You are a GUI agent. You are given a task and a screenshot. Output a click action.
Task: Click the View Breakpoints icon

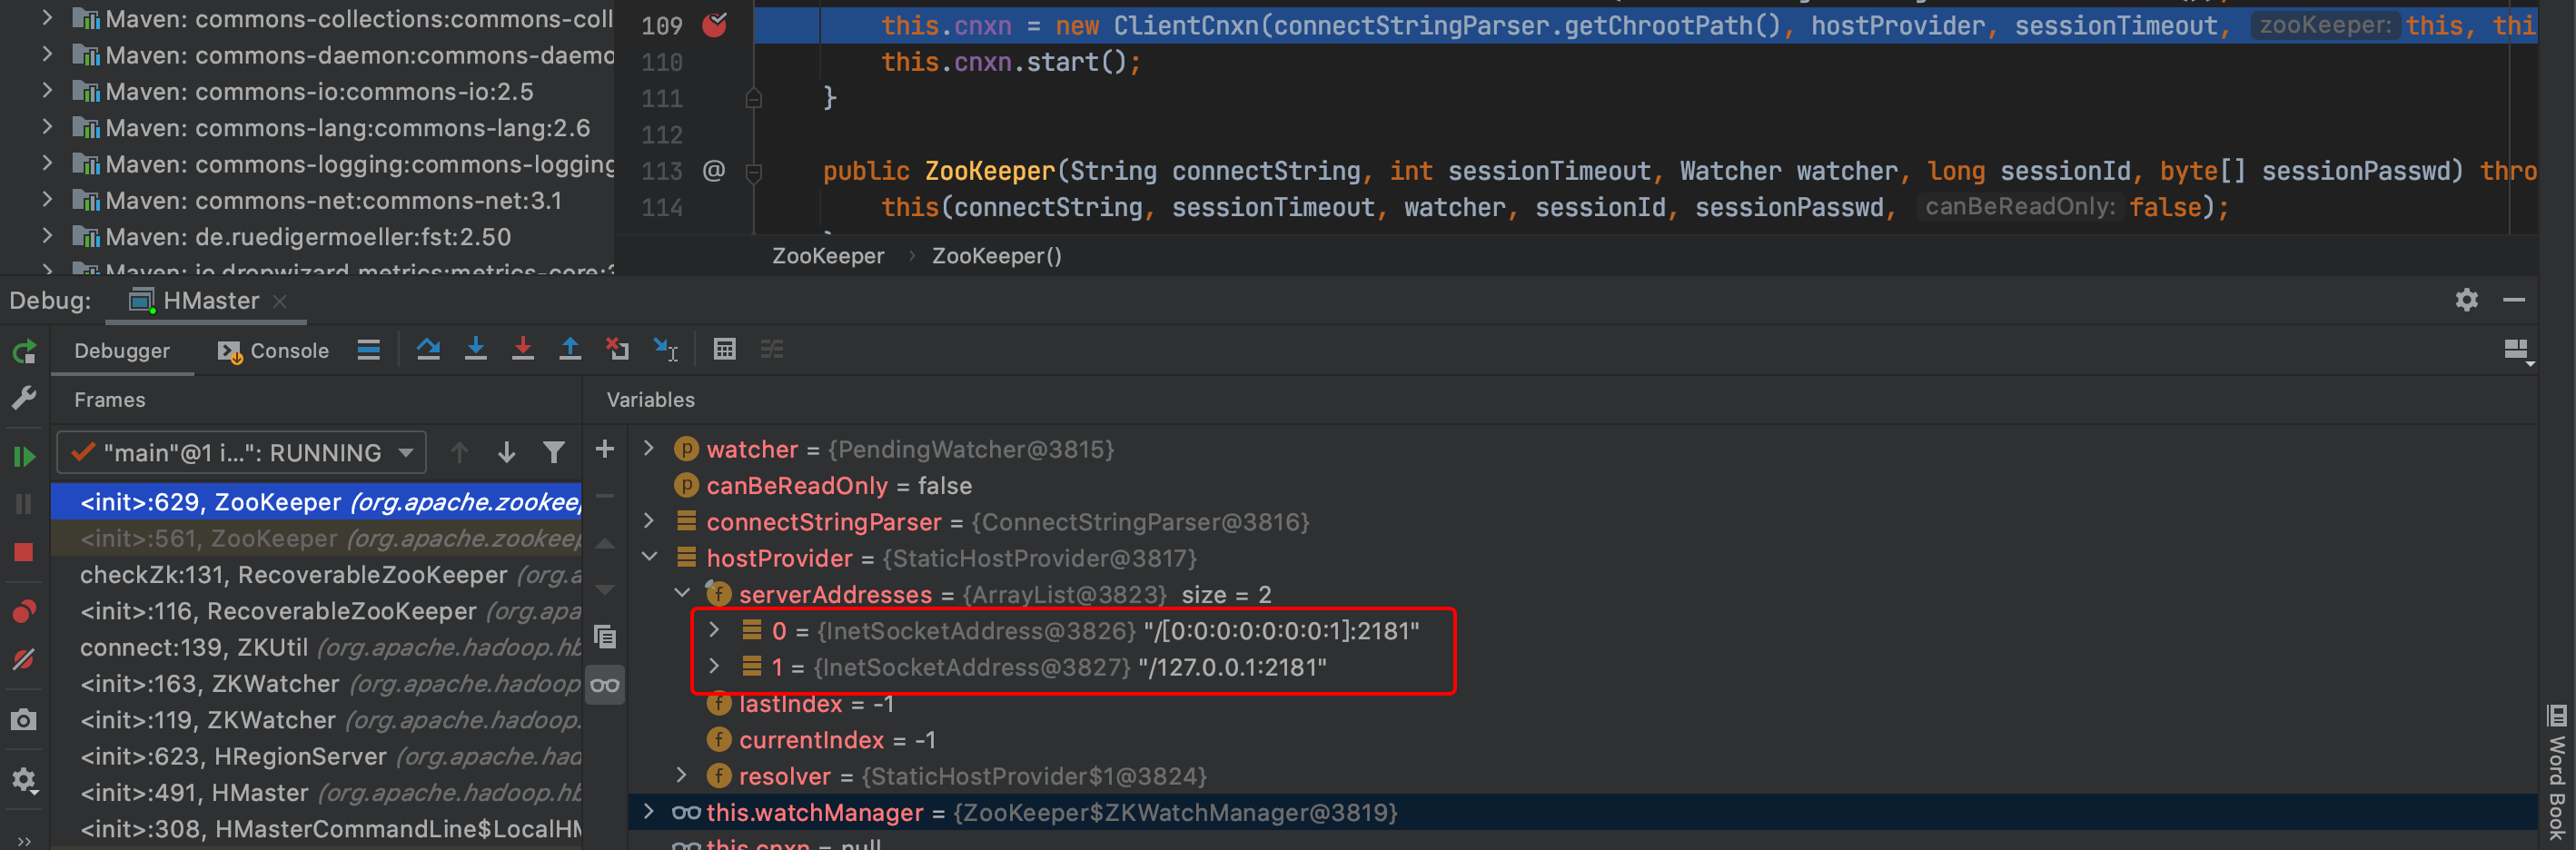[24, 611]
